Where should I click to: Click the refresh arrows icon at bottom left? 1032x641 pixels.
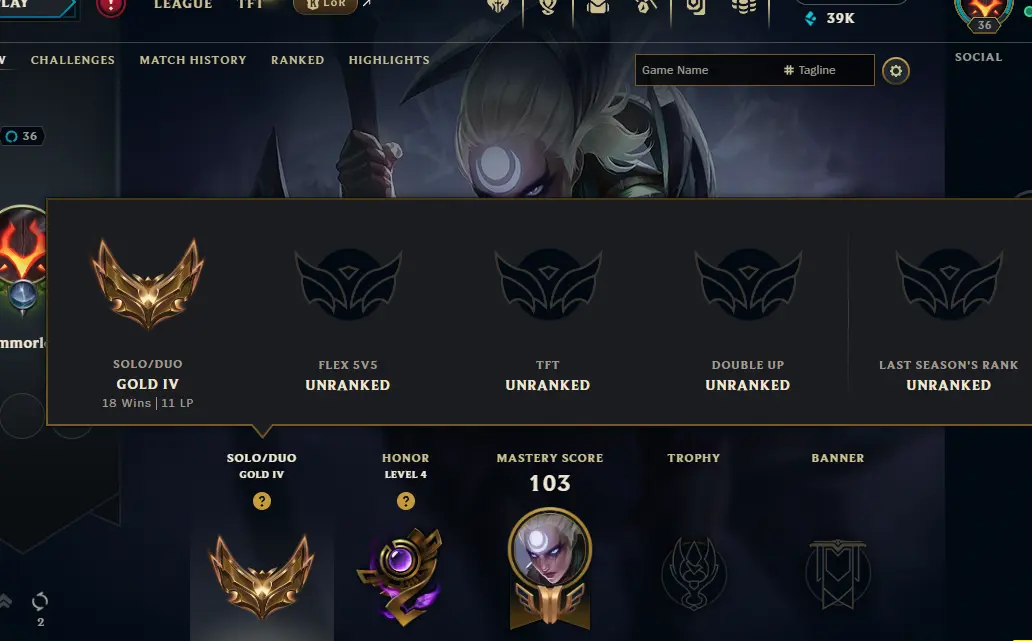pyautogui.click(x=40, y=602)
